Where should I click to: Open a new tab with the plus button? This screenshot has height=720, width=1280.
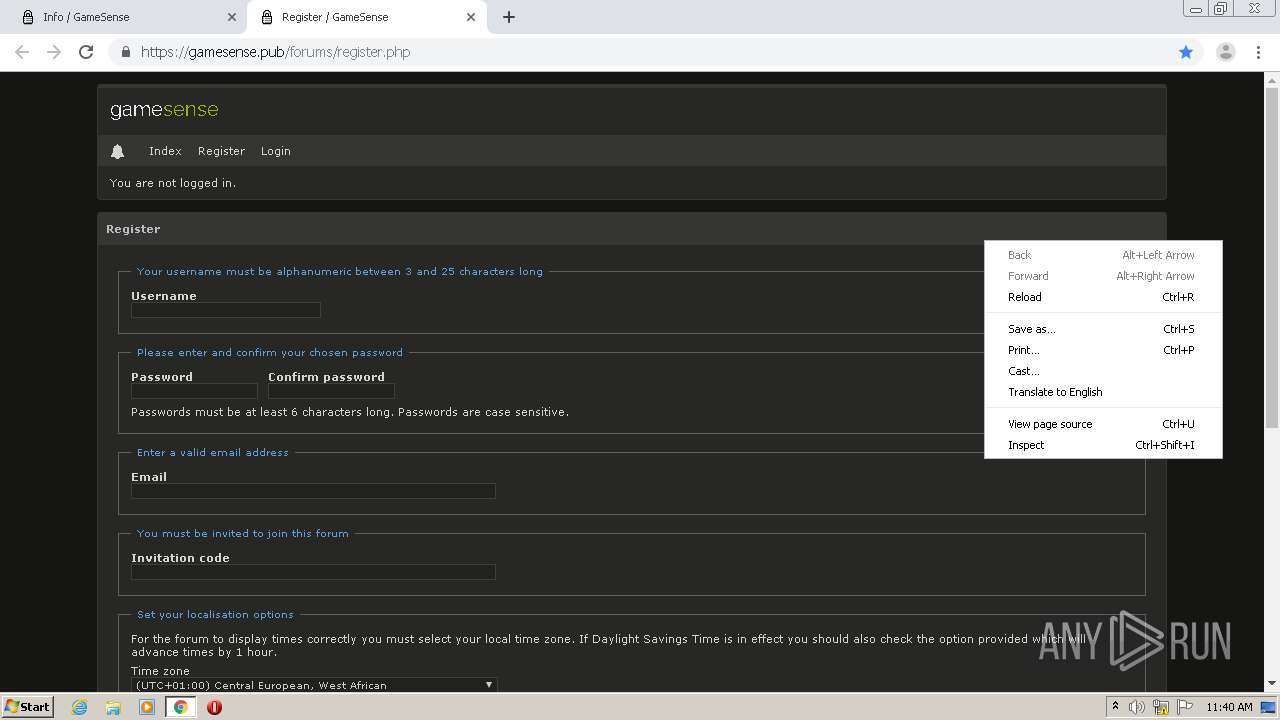coord(509,17)
